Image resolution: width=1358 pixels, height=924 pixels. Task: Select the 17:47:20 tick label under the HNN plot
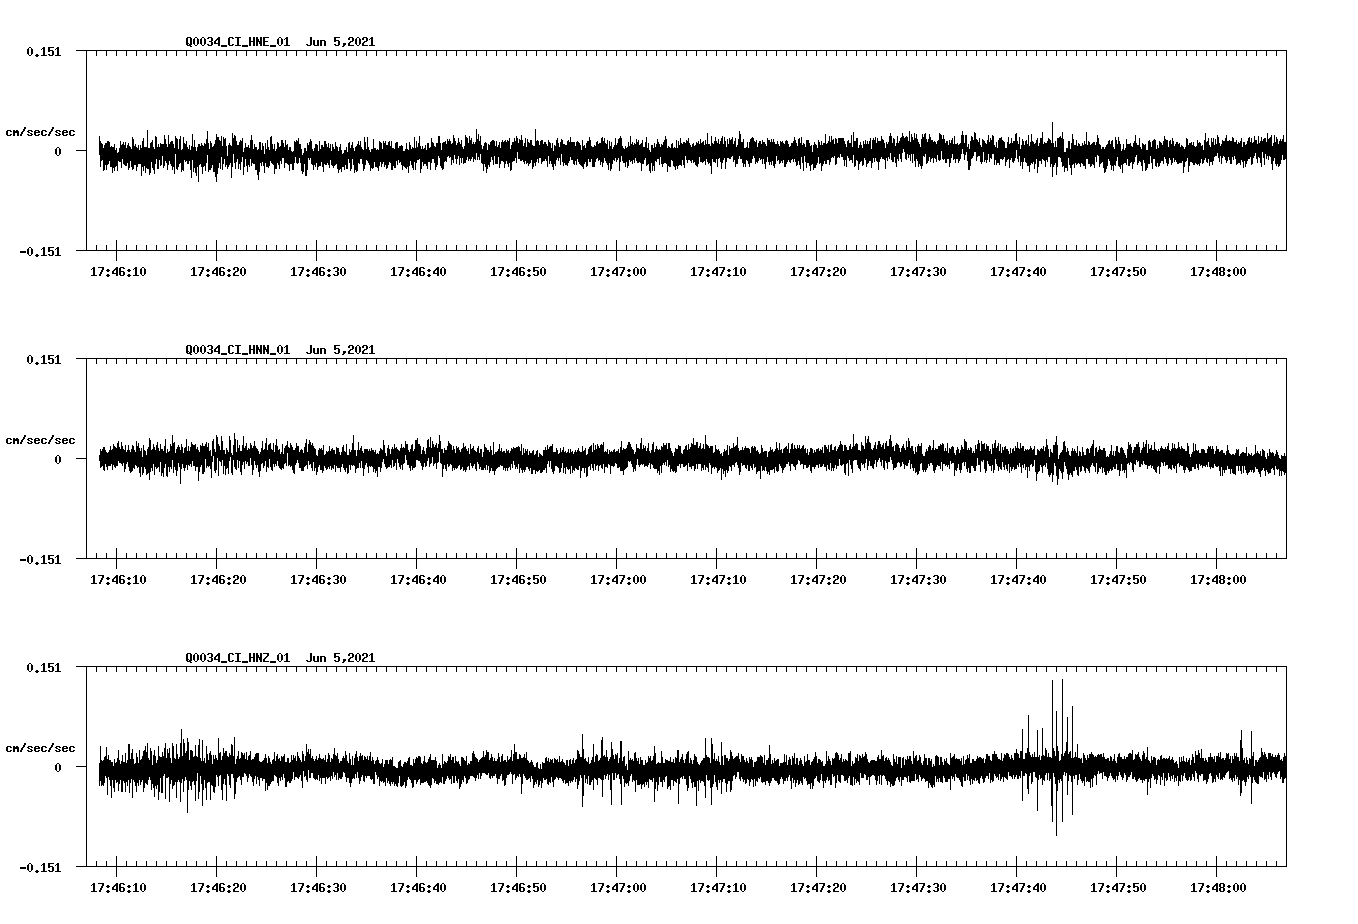pyautogui.click(x=818, y=579)
